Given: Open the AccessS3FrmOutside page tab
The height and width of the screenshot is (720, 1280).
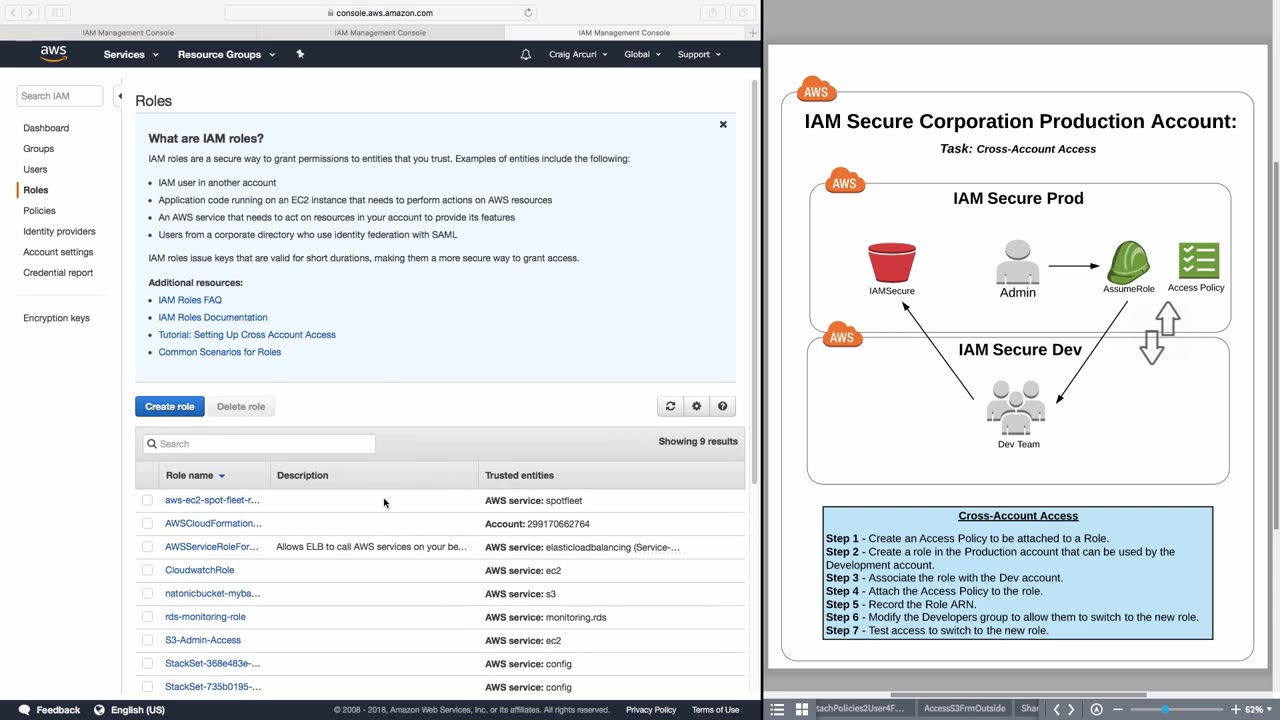Looking at the screenshot, I should click(x=964, y=709).
